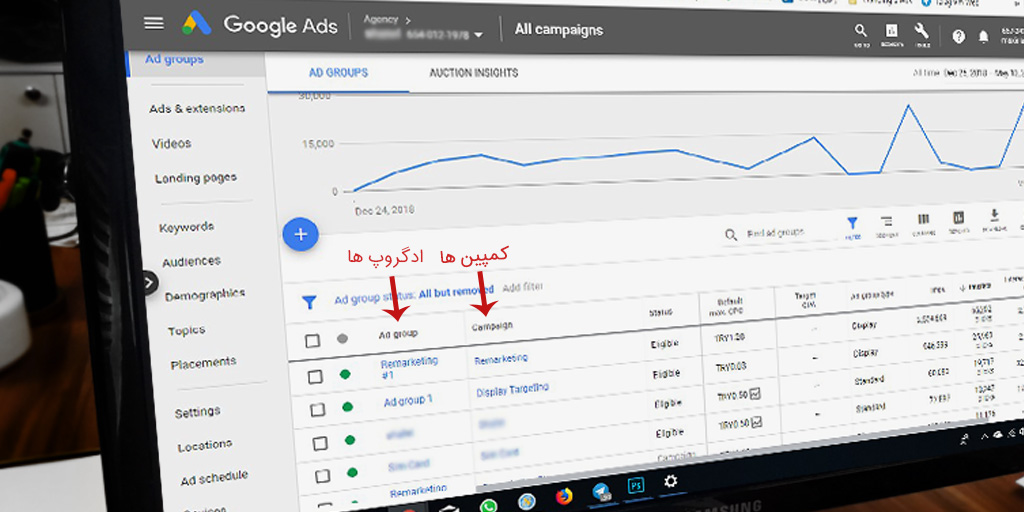
Task: Click the All but removed filter value
Action: (x=456, y=293)
